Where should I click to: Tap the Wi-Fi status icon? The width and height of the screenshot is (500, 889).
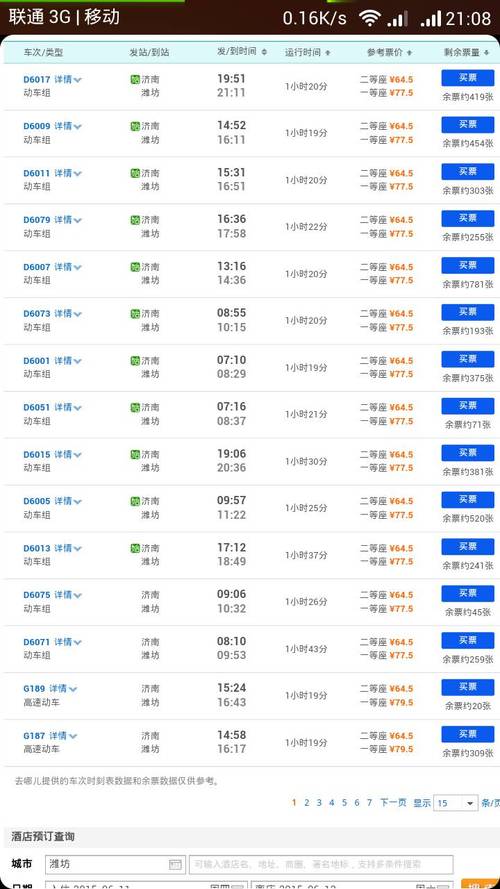[x=370, y=18]
